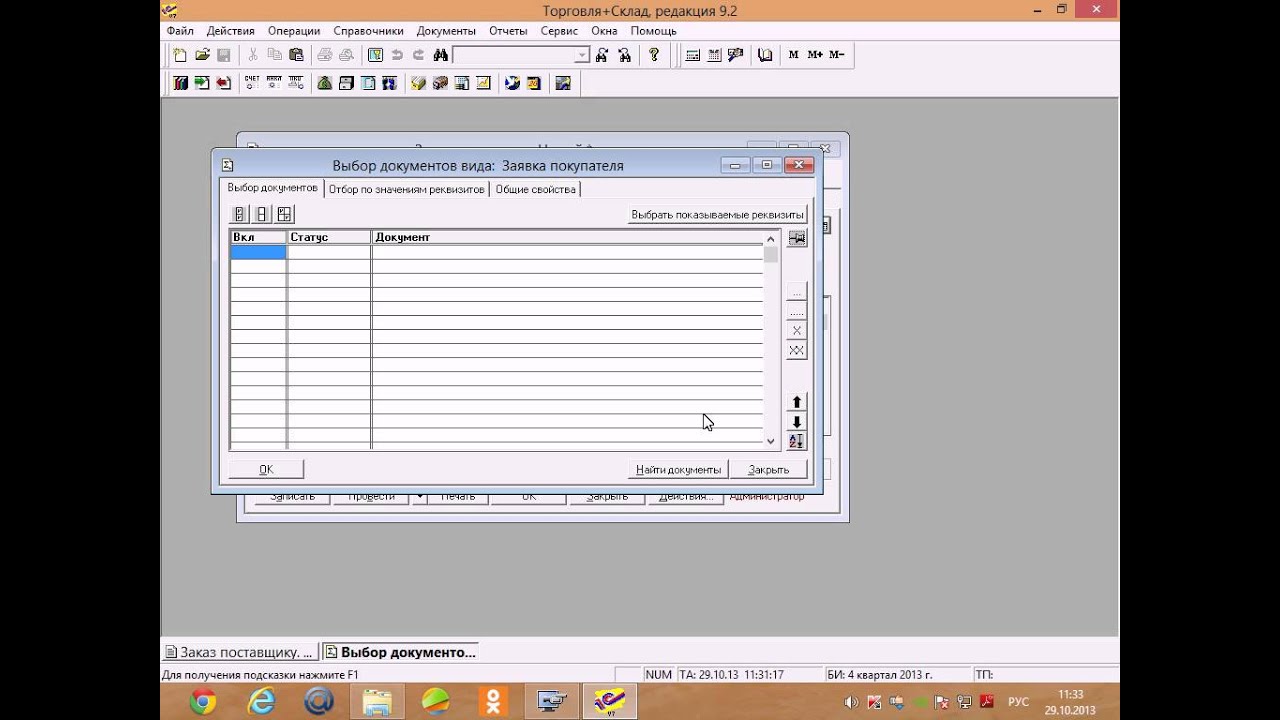The width and height of the screenshot is (1280, 720).
Task: Click the third icon button above the Статус column
Action: (284, 214)
